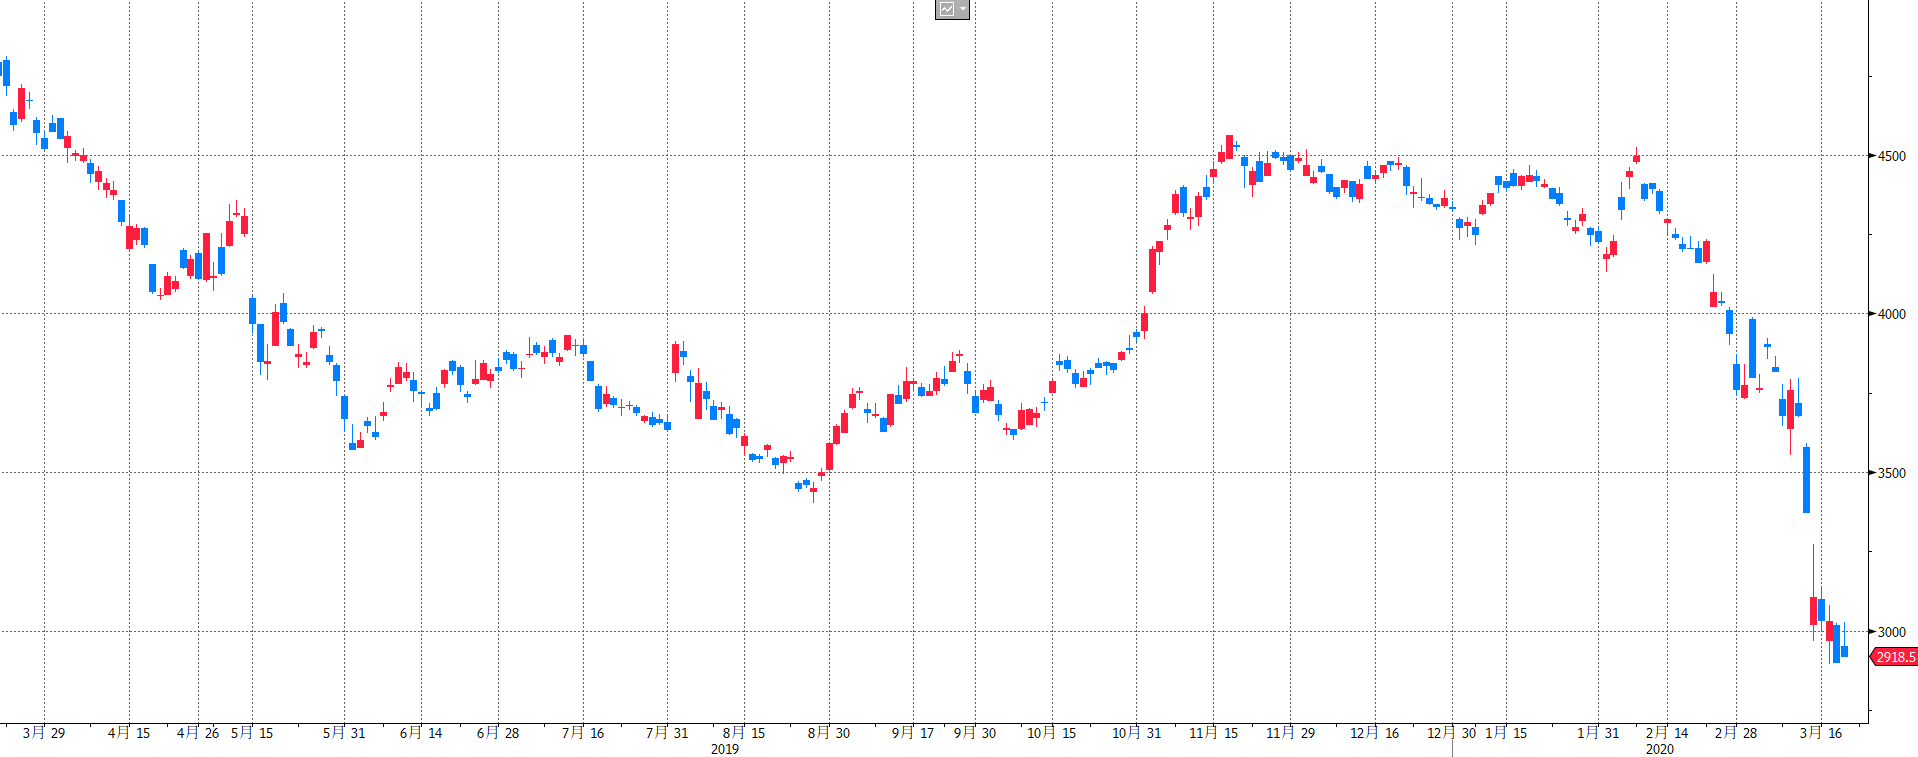1918x757 pixels.
Task: Click the 2020 year label on axis
Action: pyautogui.click(x=1660, y=749)
